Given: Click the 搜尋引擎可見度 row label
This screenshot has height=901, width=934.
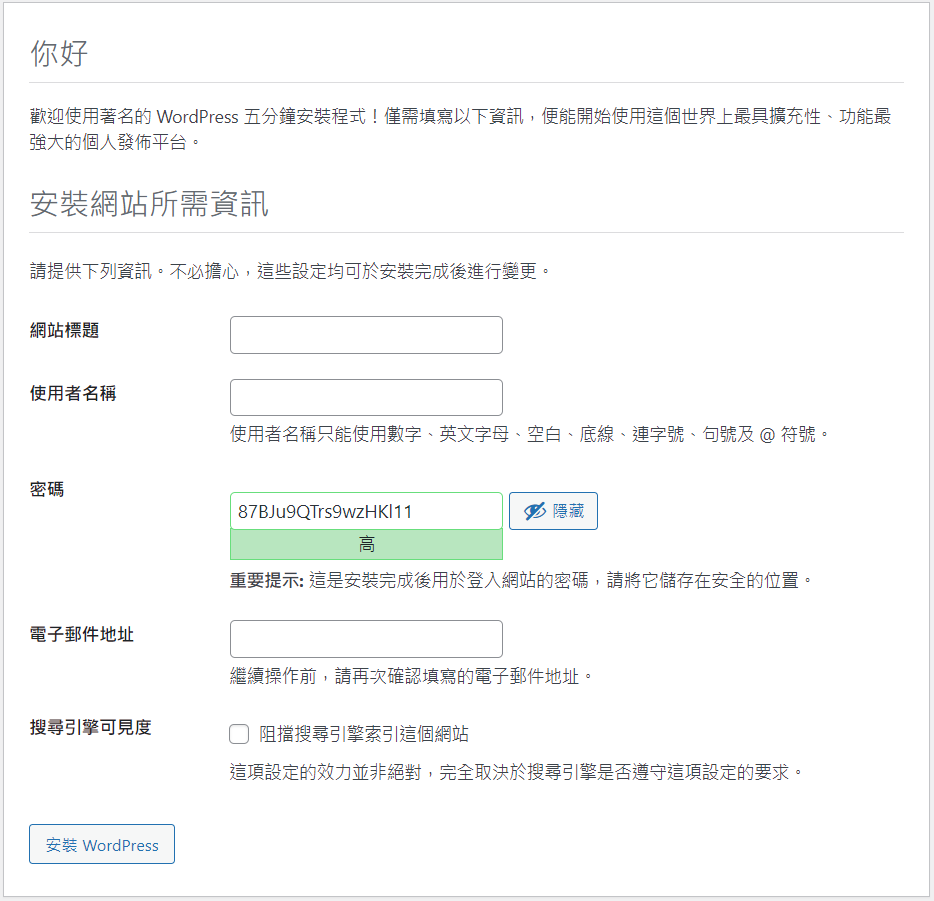Looking at the screenshot, I should (x=91, y=727).
